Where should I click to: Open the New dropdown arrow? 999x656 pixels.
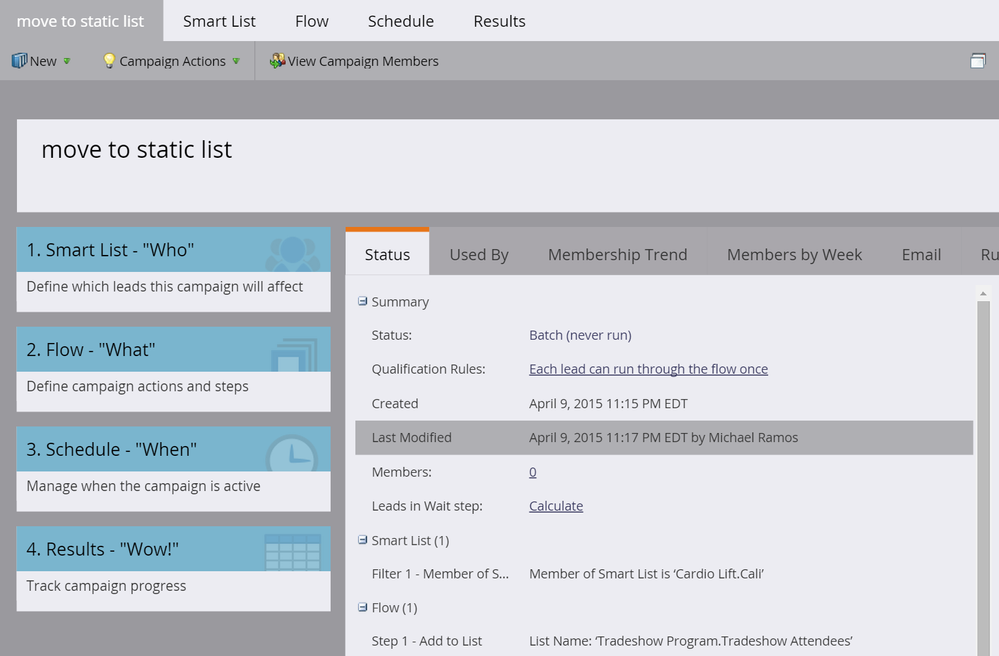pyautogui.click(x=67, y=61)
